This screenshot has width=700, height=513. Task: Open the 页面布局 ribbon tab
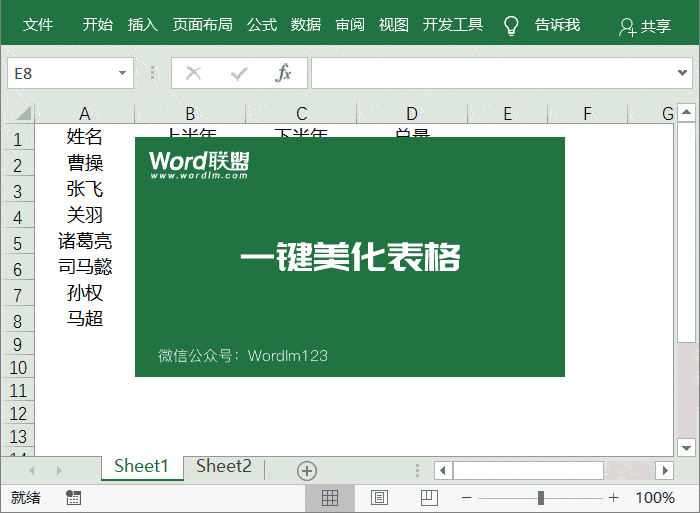pos(202,25)
